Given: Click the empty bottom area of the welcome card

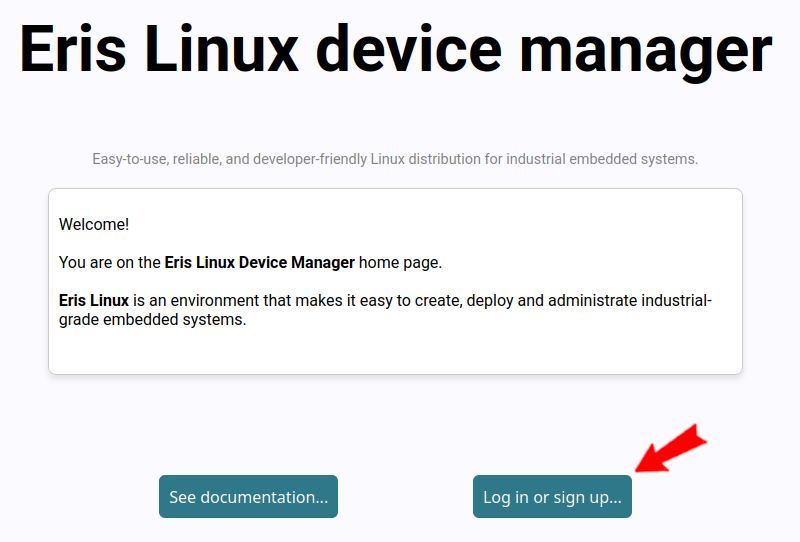Looking at the screenshot, I should [x=395, y=354].
